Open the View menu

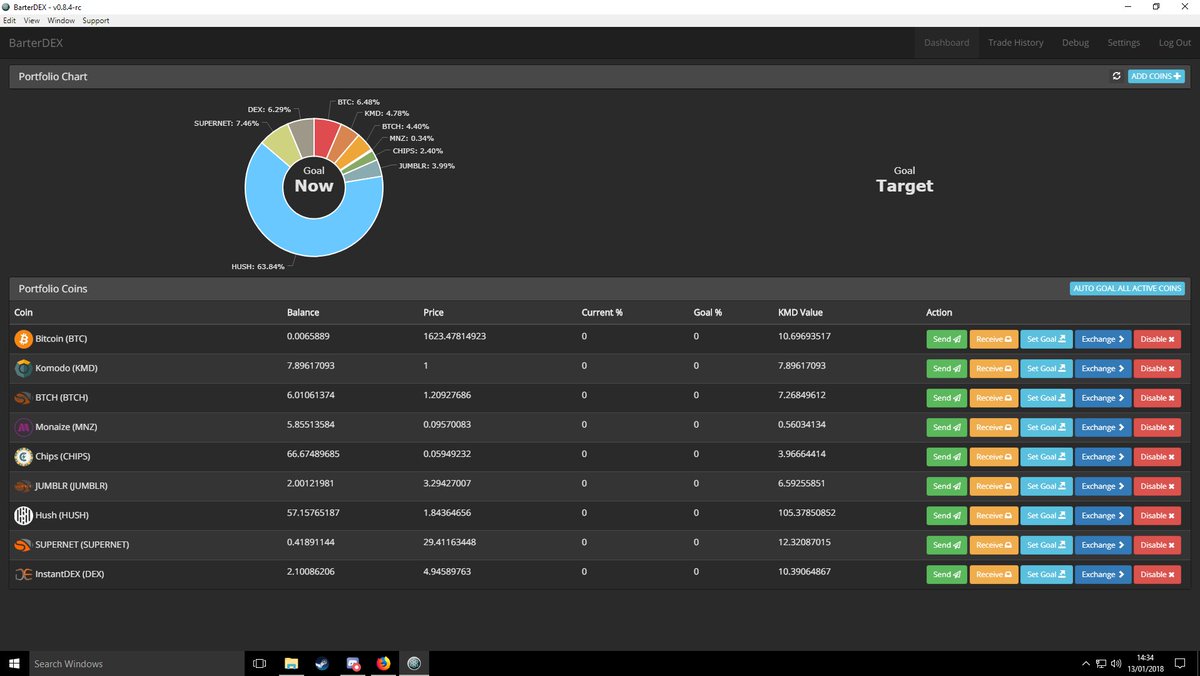click(x=32, y=20)
